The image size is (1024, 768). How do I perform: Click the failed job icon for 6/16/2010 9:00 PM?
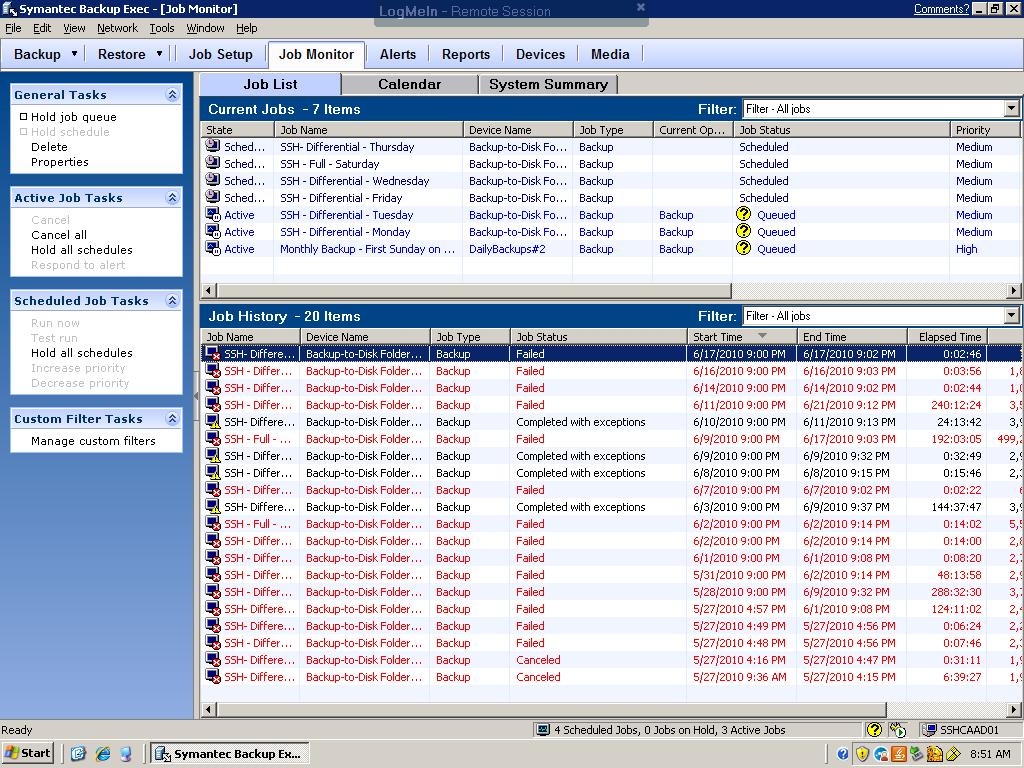tap(212, 370)
